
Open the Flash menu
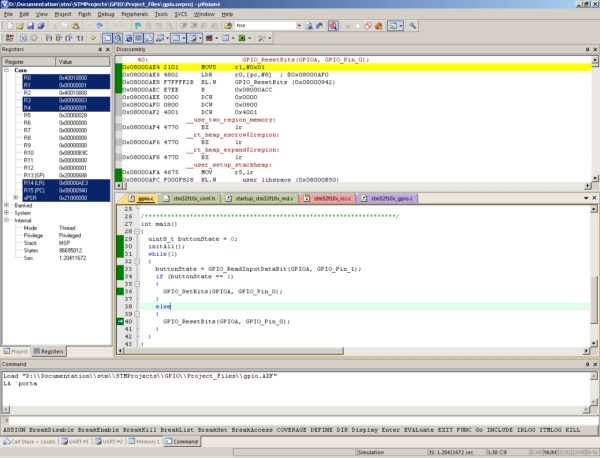click(85, 14)
